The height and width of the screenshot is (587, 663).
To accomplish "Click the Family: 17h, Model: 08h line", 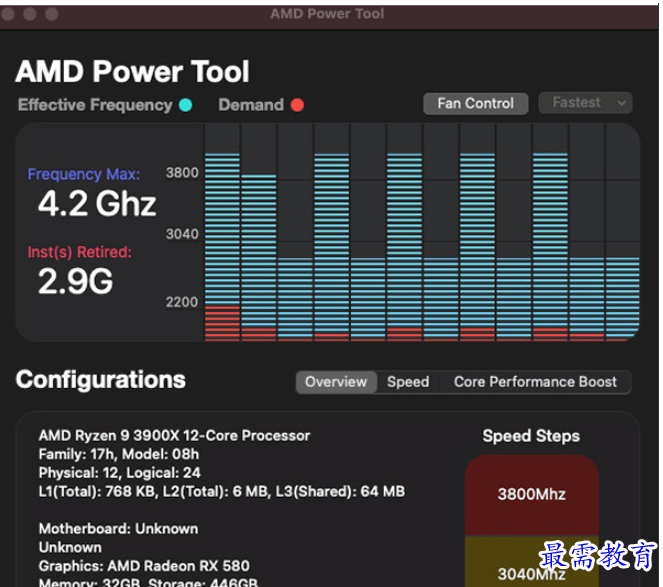I will pyautogui.click(x=119, y=454).
